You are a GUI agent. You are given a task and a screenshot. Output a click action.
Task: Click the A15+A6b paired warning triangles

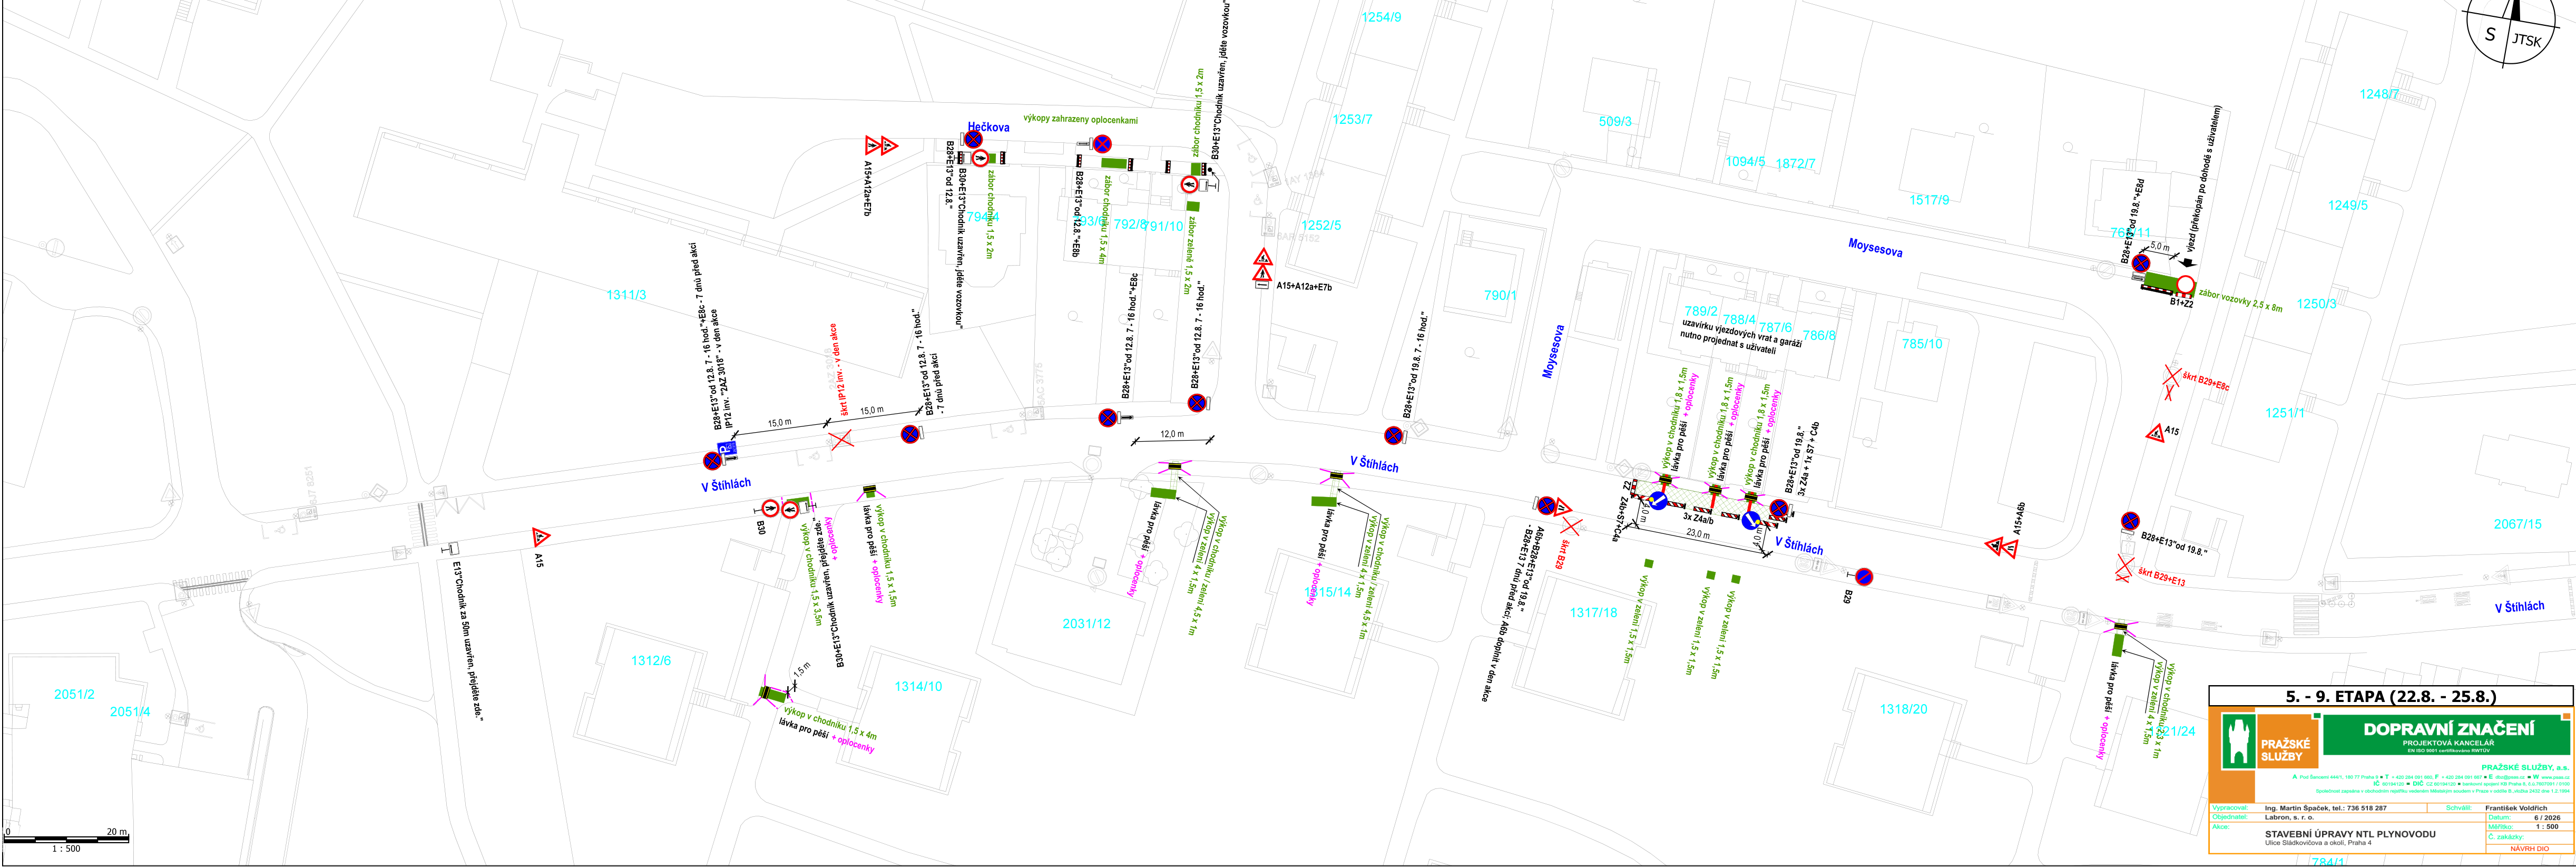coord(2001,547)
